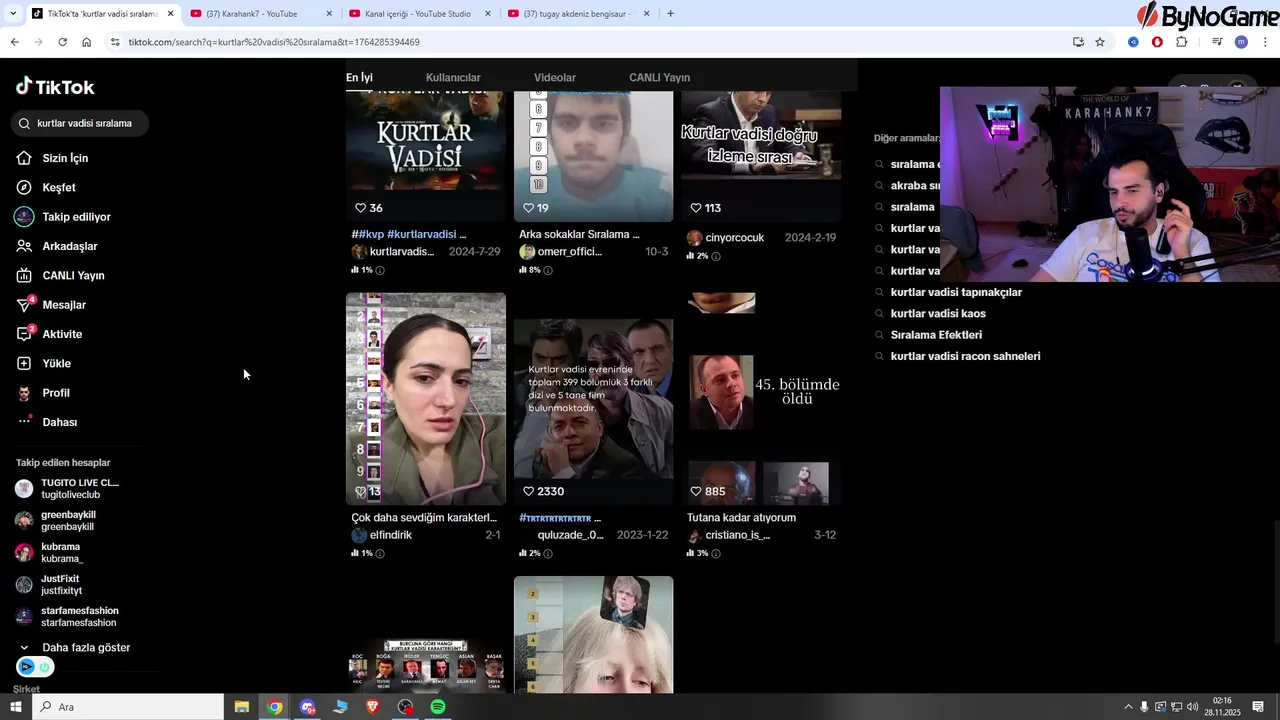
Task: Open the Windows Start menu
Action: [x=15, y=707]
